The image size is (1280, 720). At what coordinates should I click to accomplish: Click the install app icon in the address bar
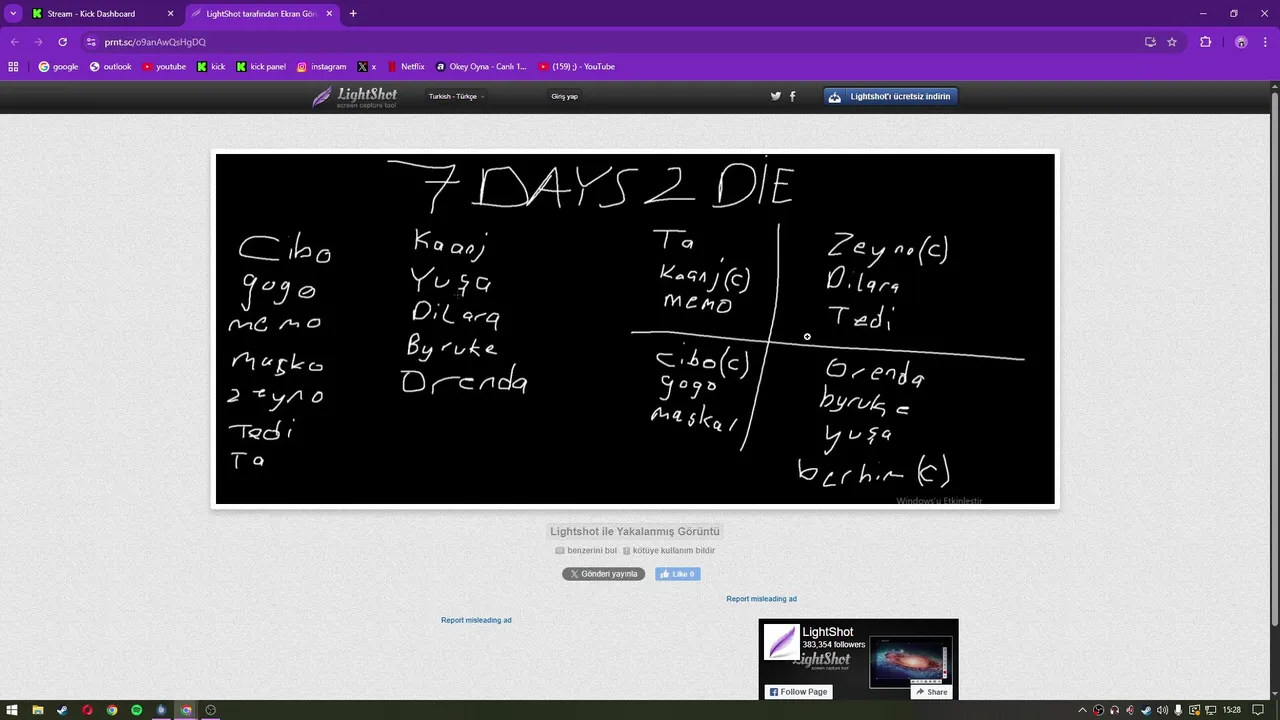point(1150,42)
